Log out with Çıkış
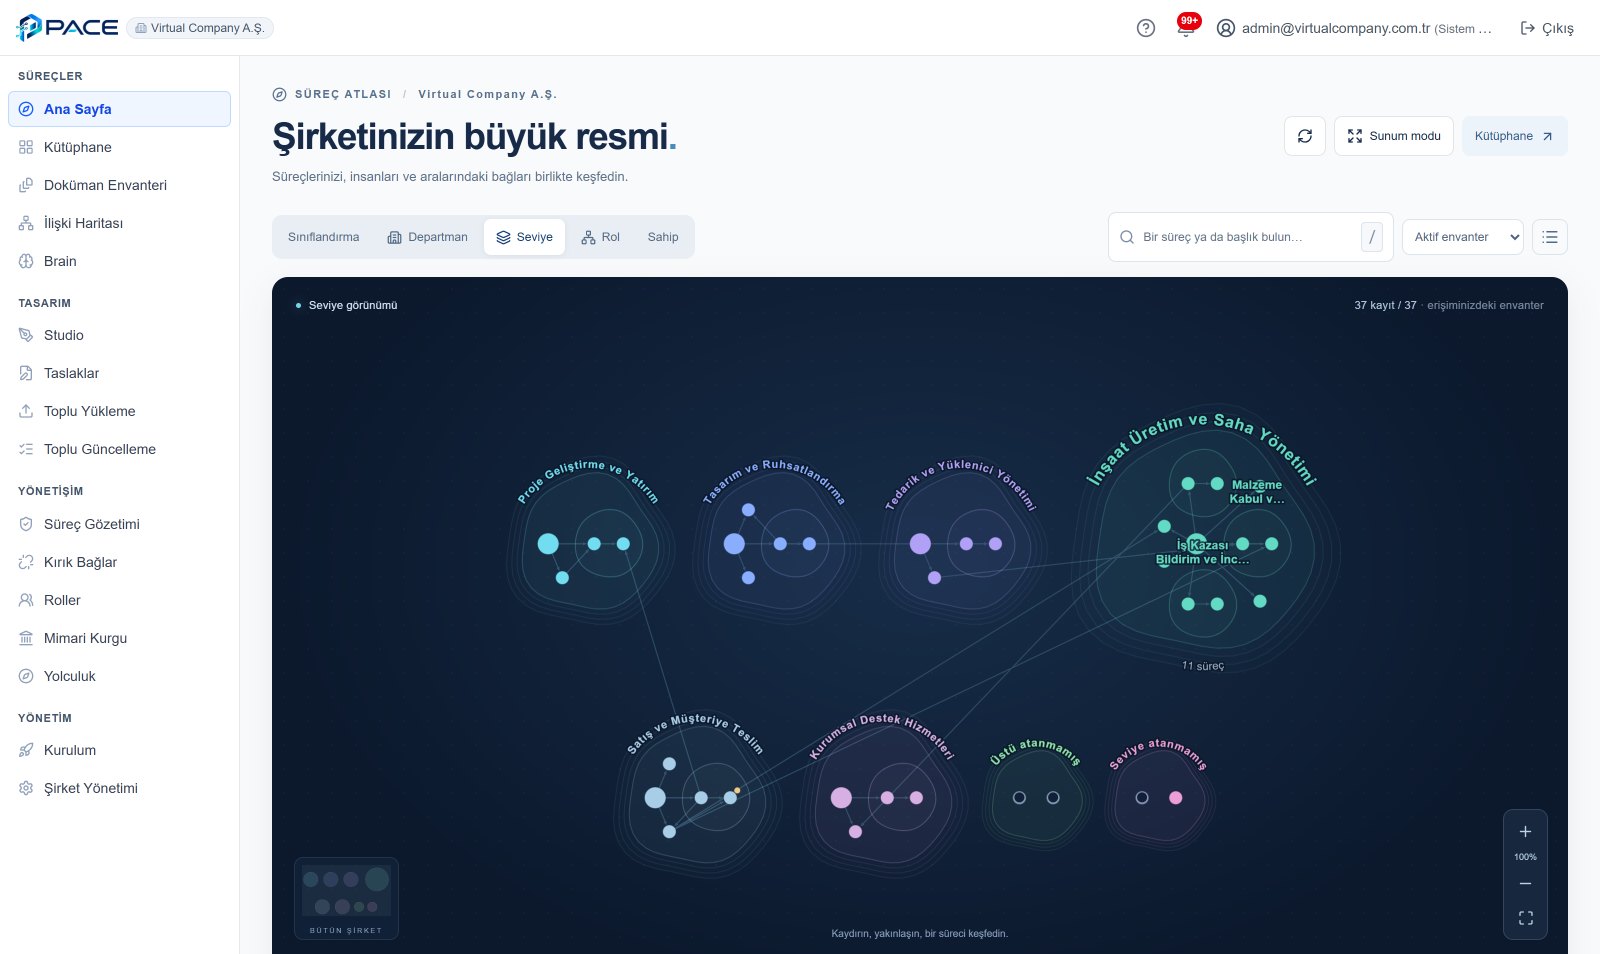 coord(1547,28)
